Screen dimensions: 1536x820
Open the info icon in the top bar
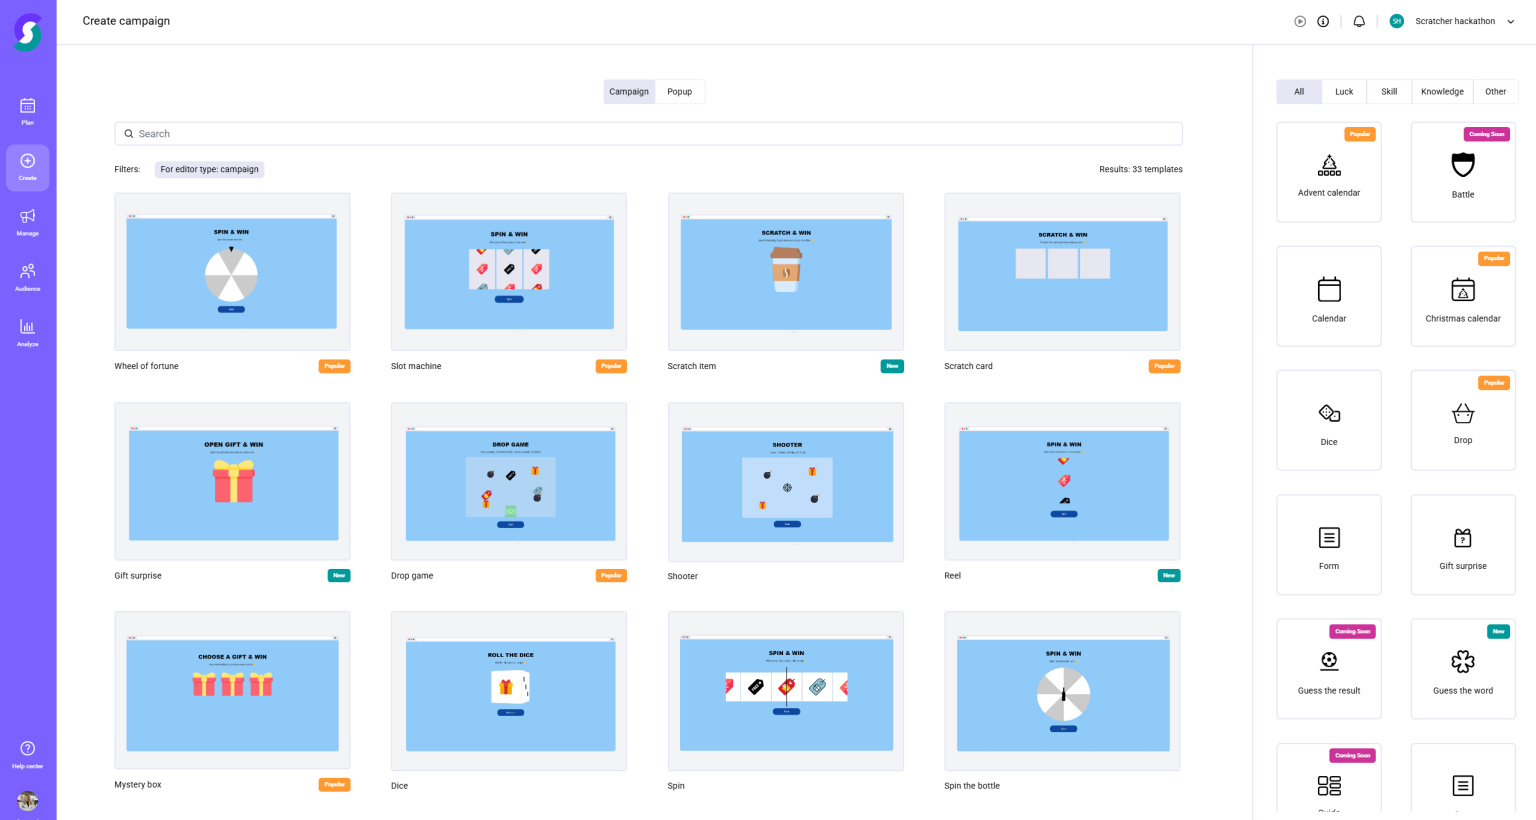click(x=1323, y=20)
